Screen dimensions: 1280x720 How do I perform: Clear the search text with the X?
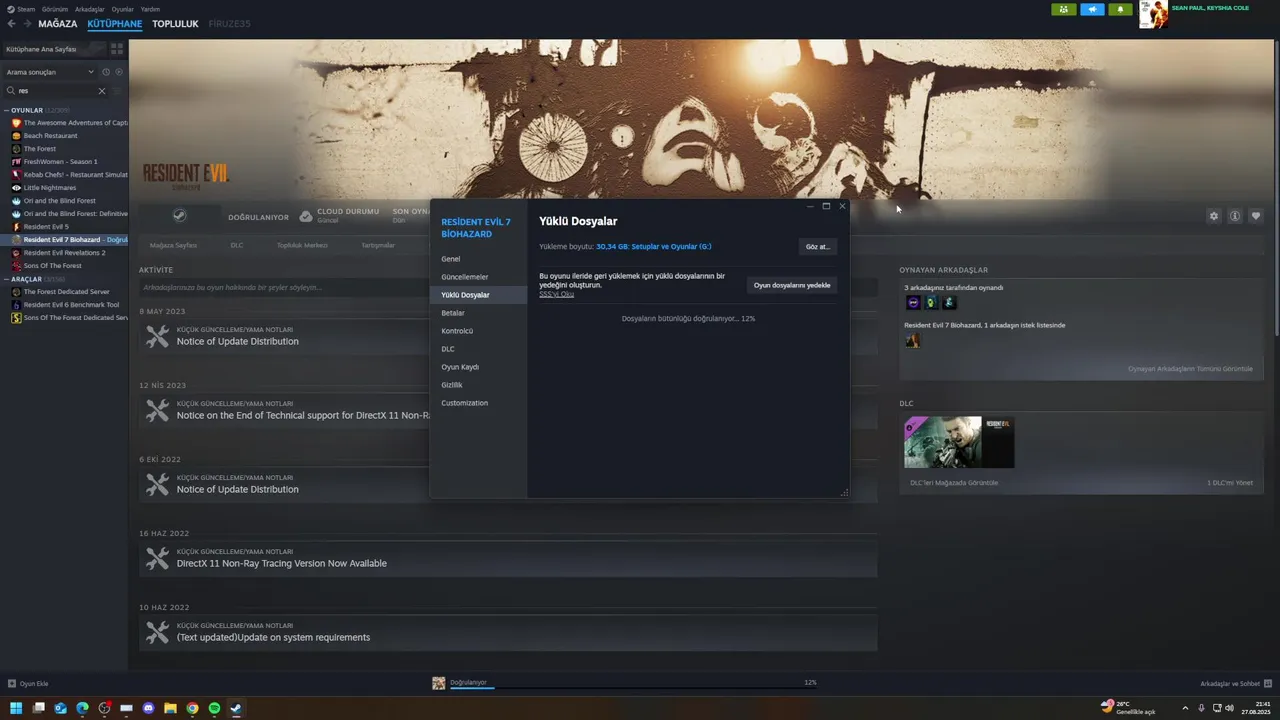click(x=101, y=90)
